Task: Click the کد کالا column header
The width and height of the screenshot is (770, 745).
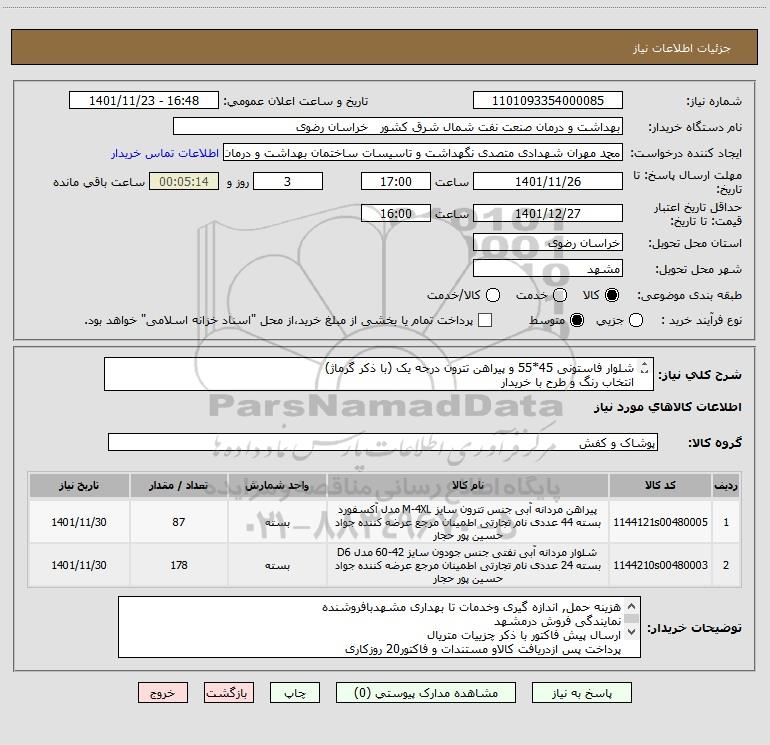Action: [x=660, y=485]
